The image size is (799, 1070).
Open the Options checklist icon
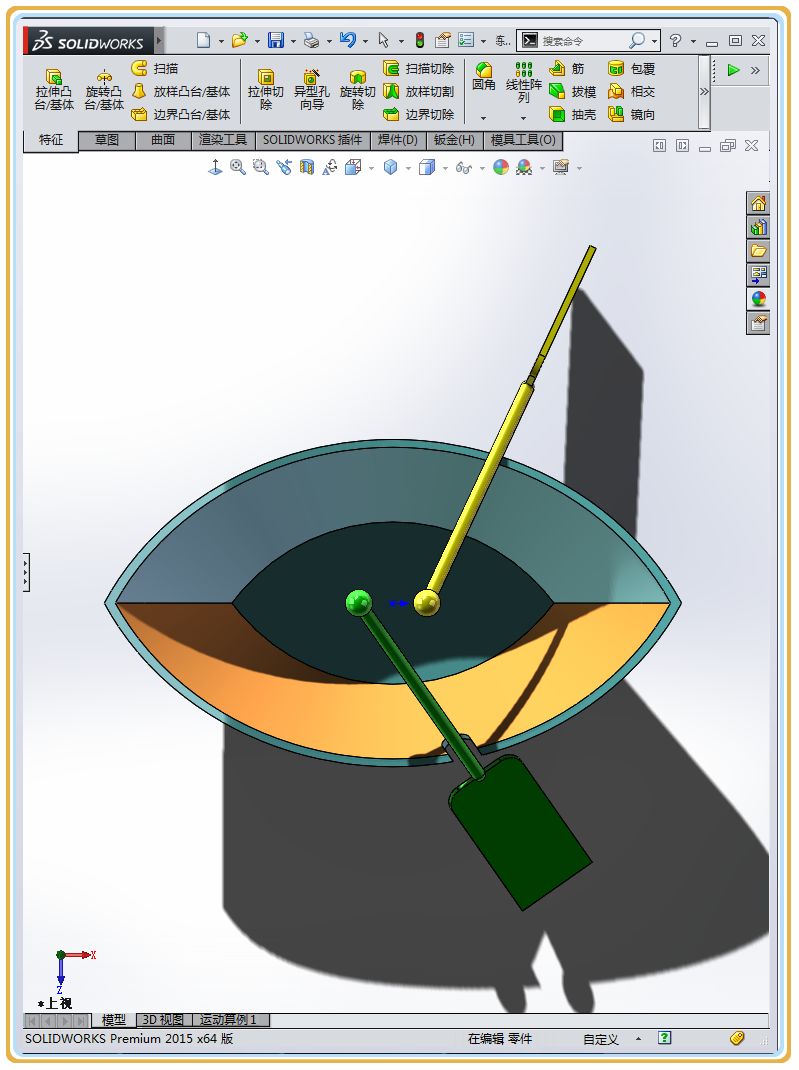pos(466,40)
